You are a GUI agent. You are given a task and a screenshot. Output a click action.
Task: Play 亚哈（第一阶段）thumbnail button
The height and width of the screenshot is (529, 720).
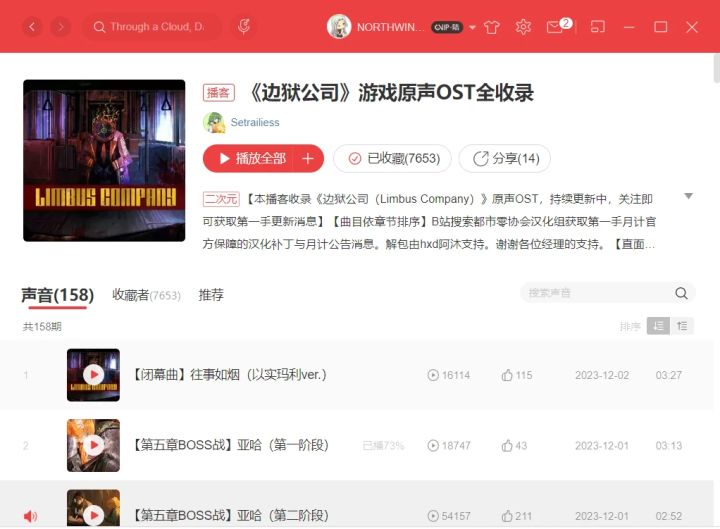pos(93,445)
